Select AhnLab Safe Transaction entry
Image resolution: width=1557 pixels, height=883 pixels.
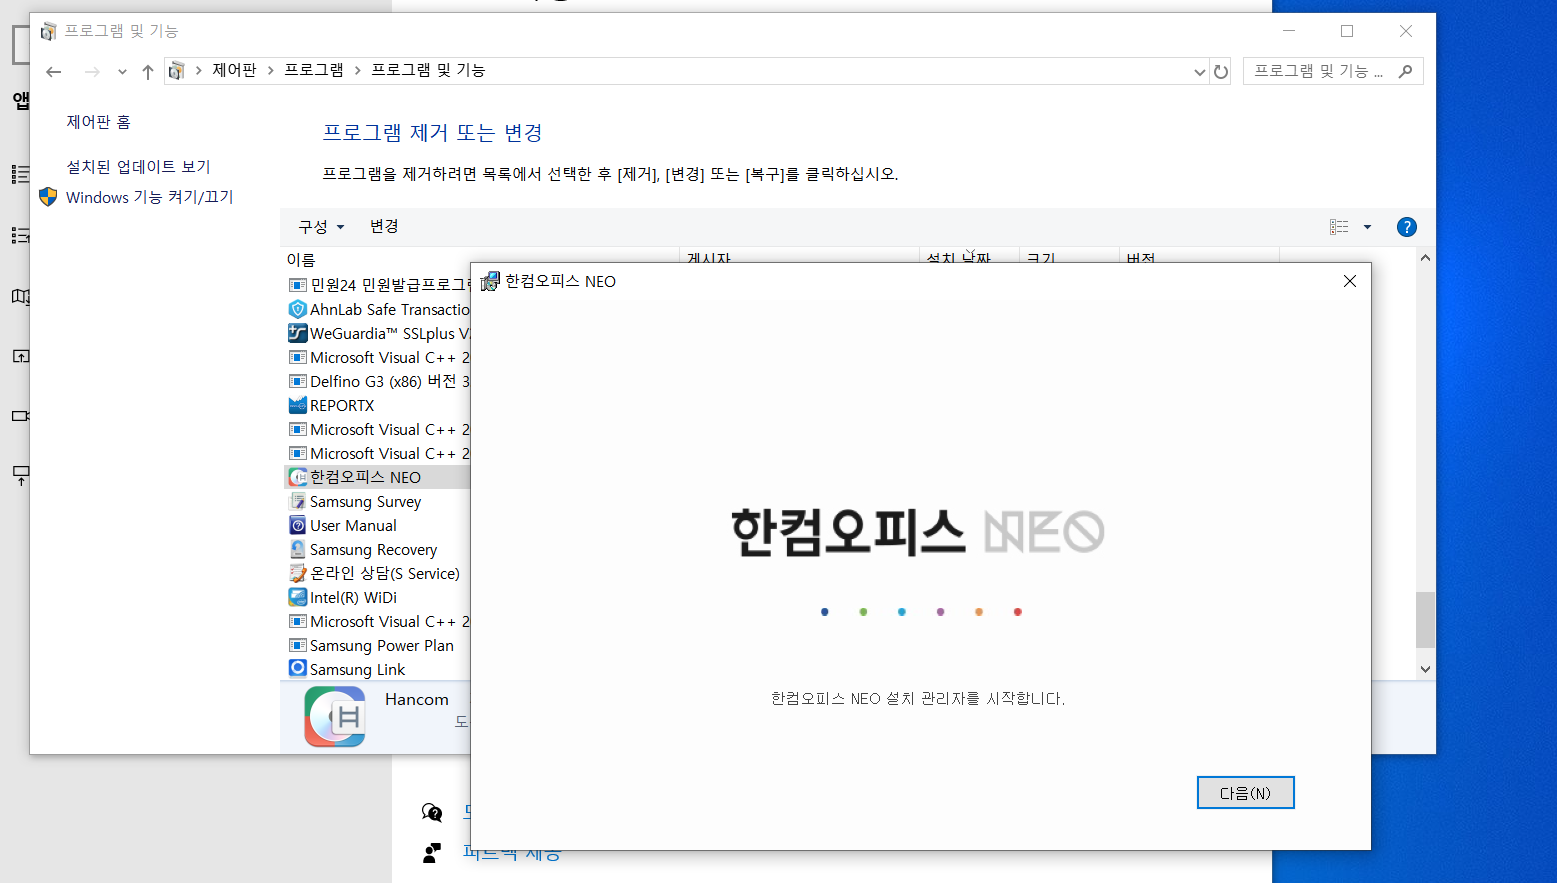[377, 310]
